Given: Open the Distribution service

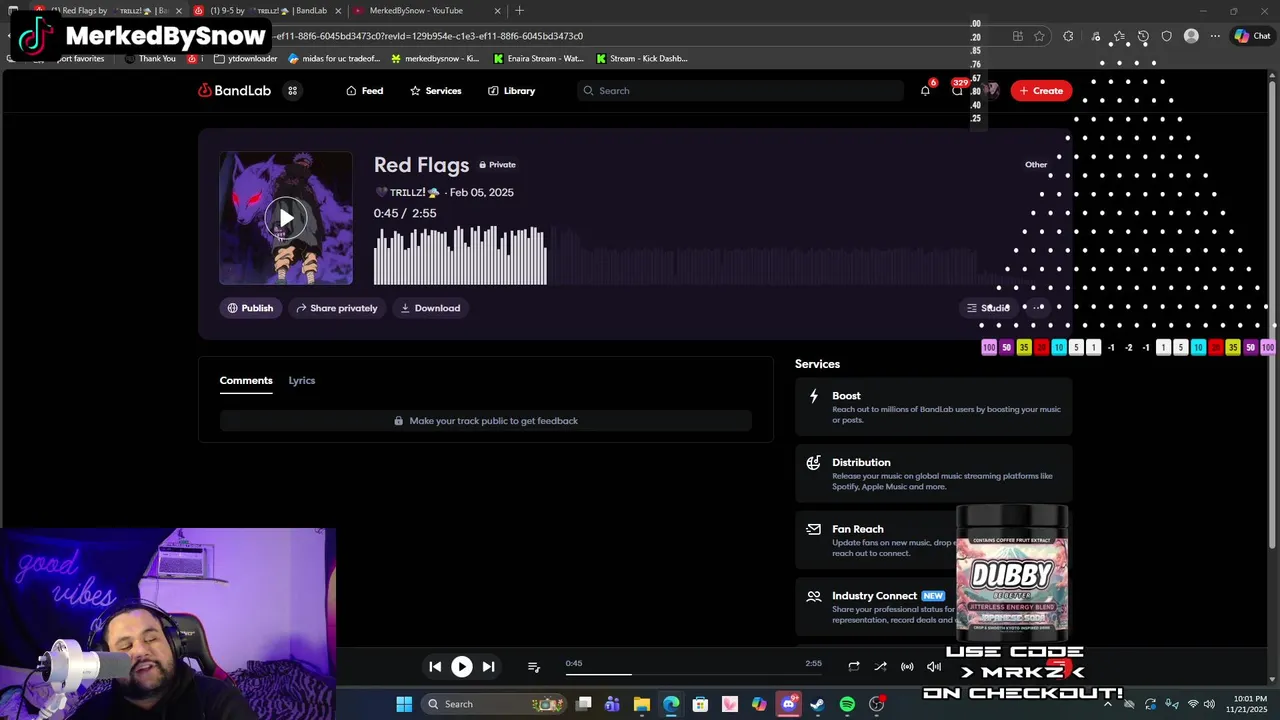Looking at the screenshot, I should (933, 473).
